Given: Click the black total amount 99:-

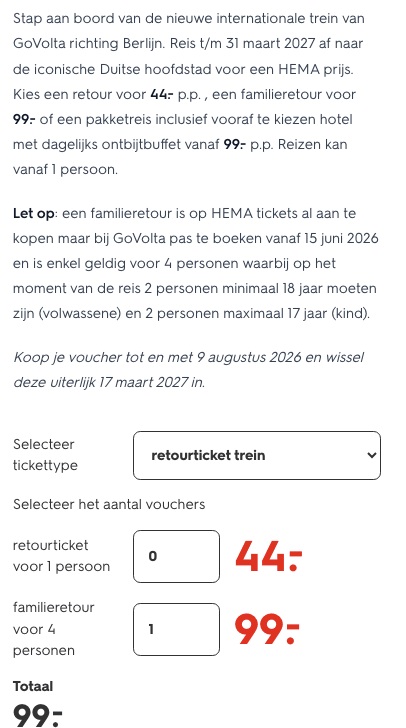Looking at the screenshot, I should point(37,715).
